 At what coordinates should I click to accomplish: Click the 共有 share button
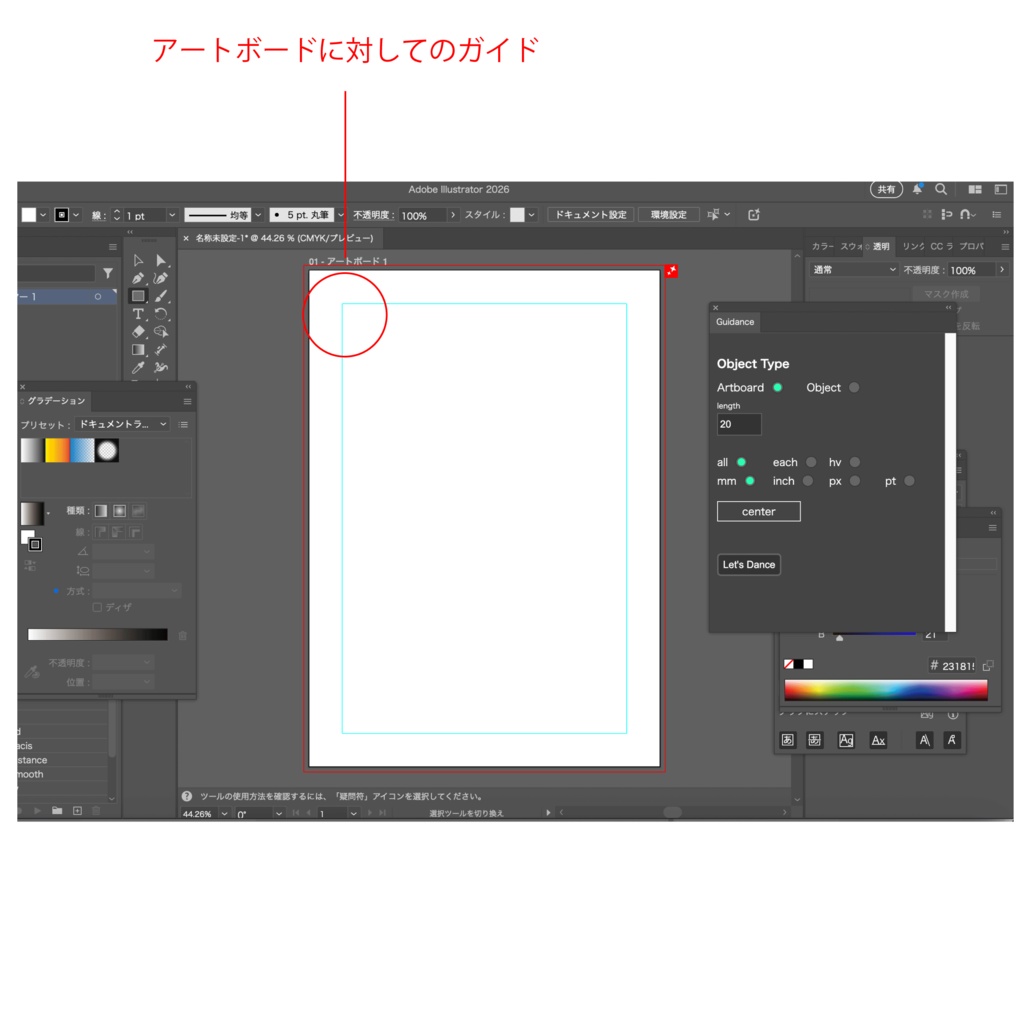(x=886, y=189)
